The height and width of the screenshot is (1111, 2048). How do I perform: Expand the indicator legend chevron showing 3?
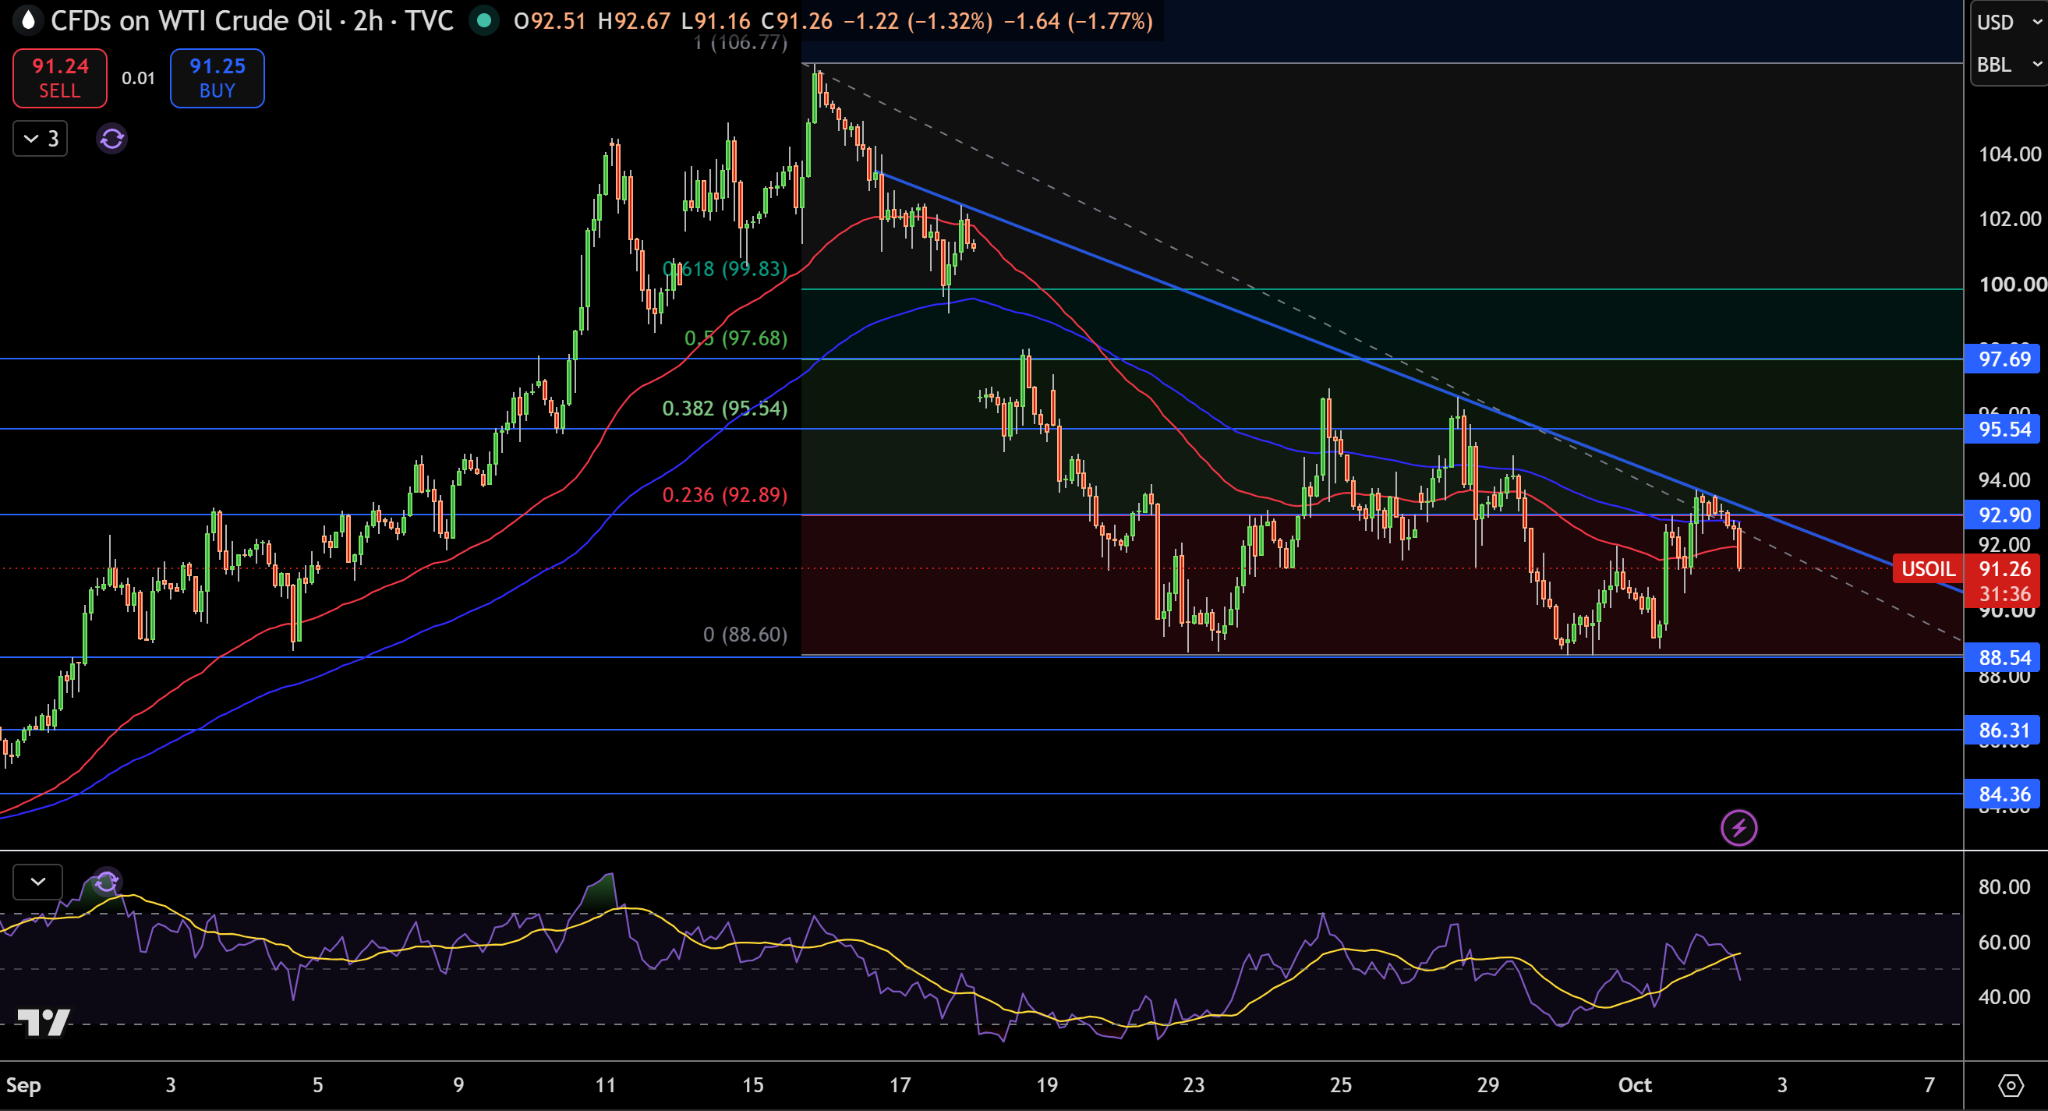(x=40, y=138)
